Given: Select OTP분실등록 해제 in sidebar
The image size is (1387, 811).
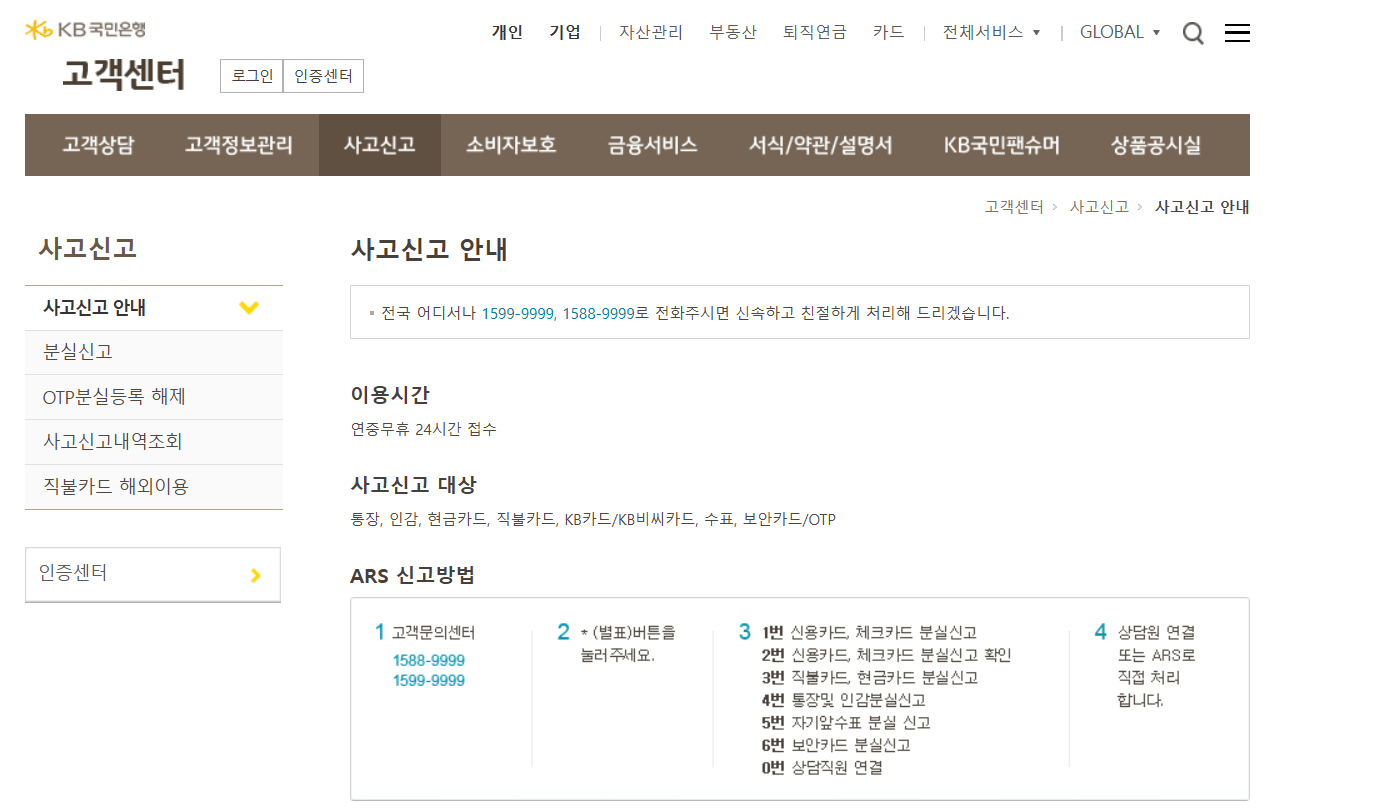Looking at the screenshot, I should pyautogui.click(x=114, y=397).
